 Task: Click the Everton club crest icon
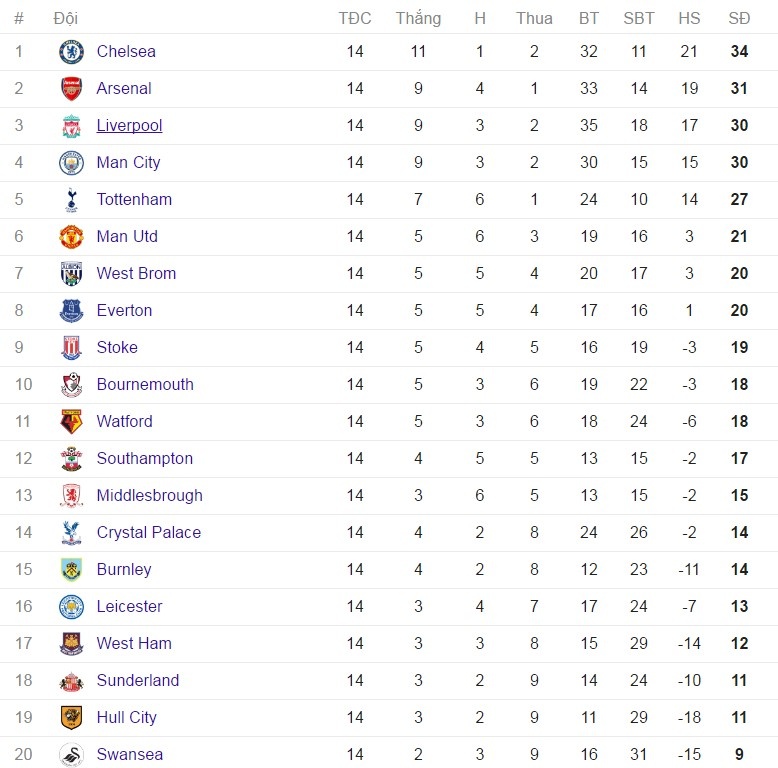click(x=71, y=311)
